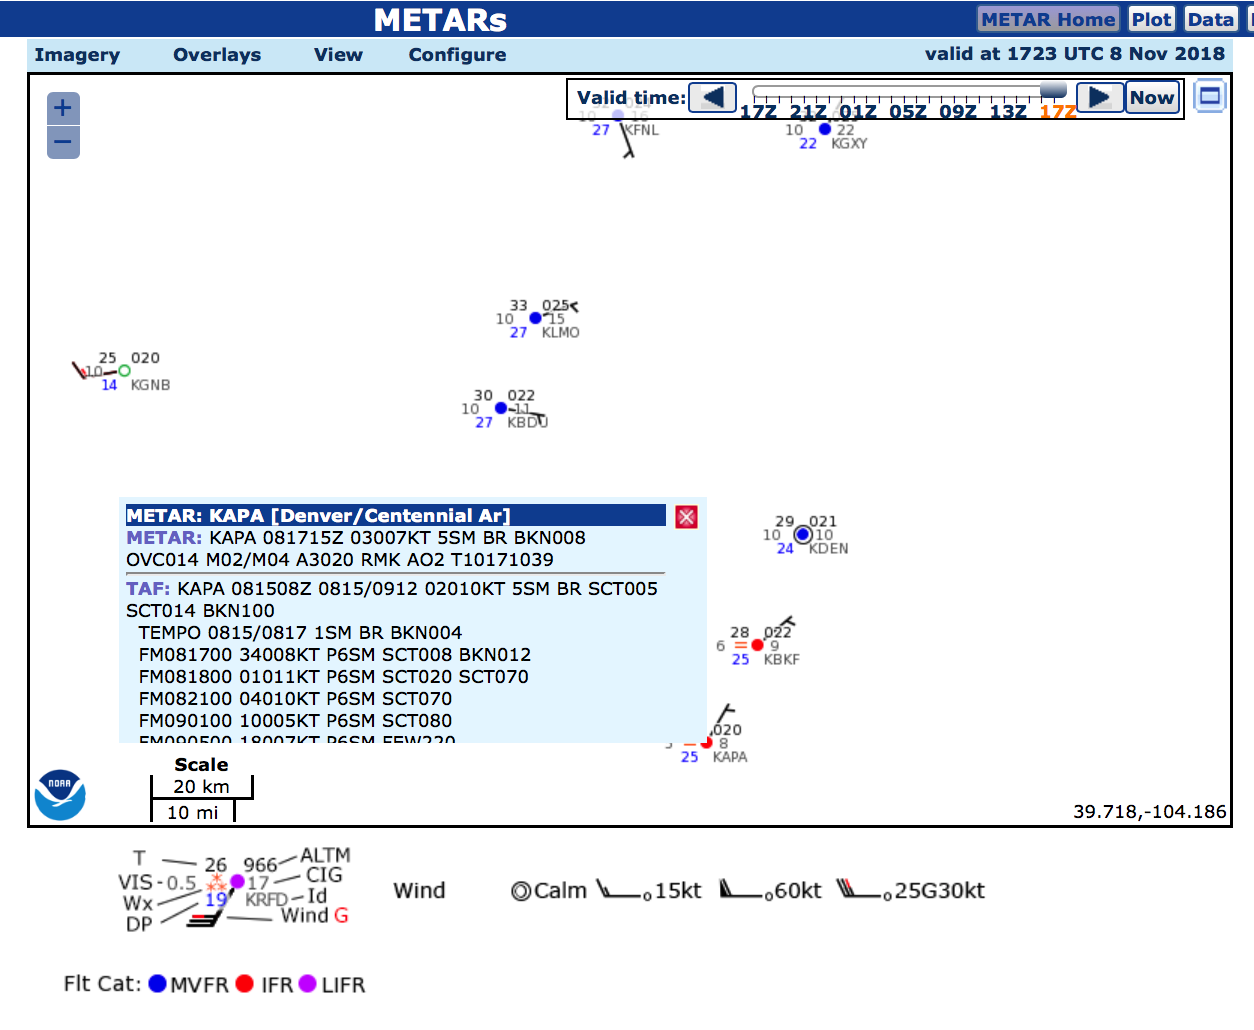This screenshot has width=1254, height=1030.
Task: Click the IFR red legend dot
Action: (245, 984)
